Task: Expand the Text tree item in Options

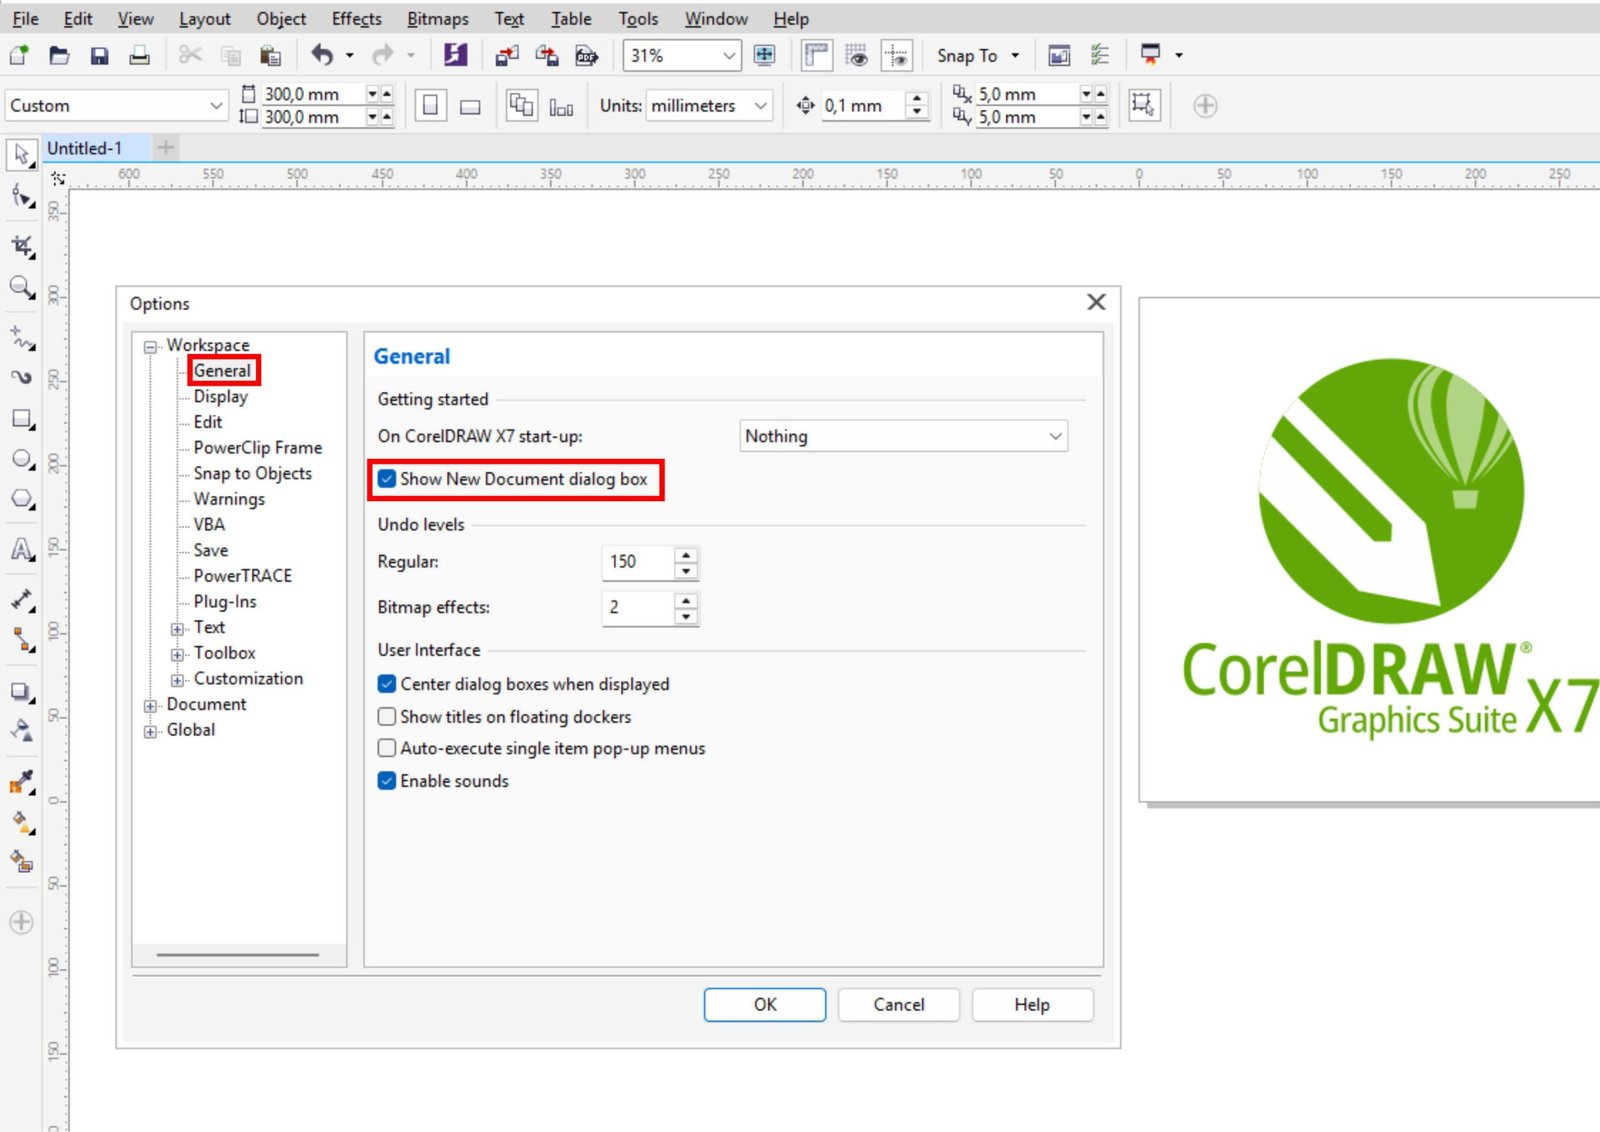Action: (176, 627)
